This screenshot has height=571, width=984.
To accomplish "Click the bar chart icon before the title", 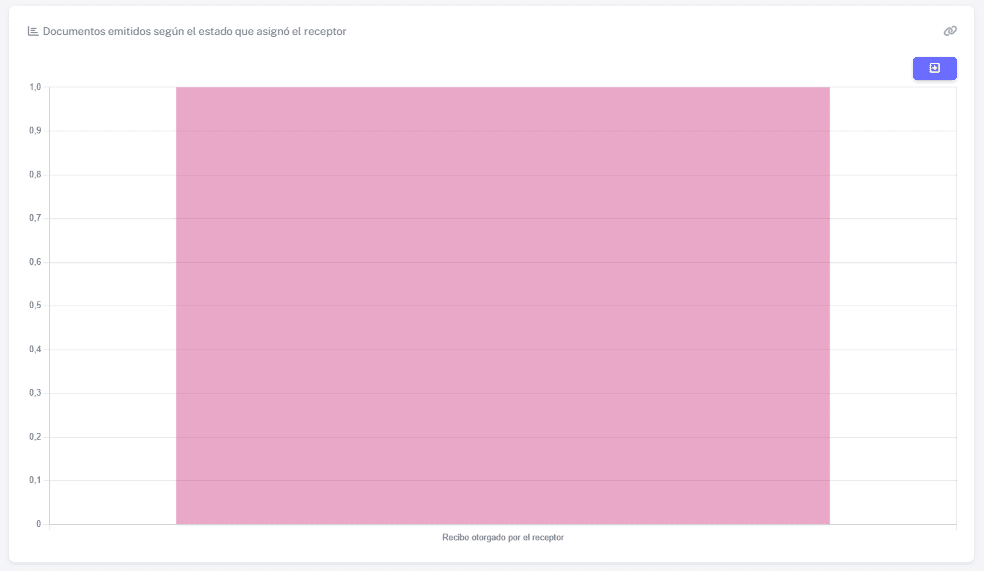I will coord(33,31).
